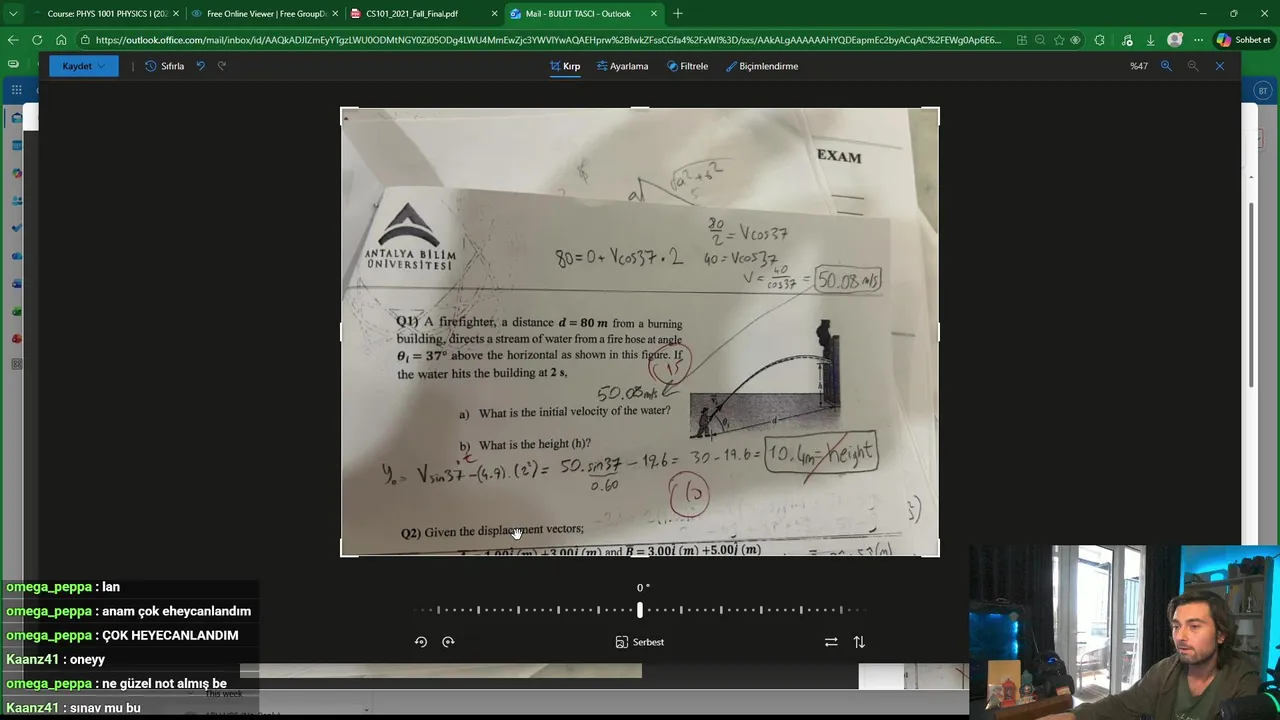
Task: Go back with the browser back arrow
Action: (13, 40)
